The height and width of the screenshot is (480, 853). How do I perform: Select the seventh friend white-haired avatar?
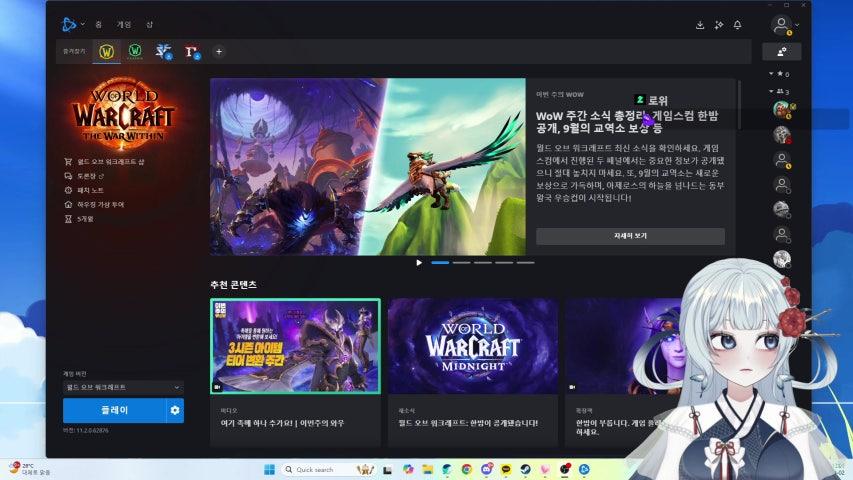click(x=782, y=259)
